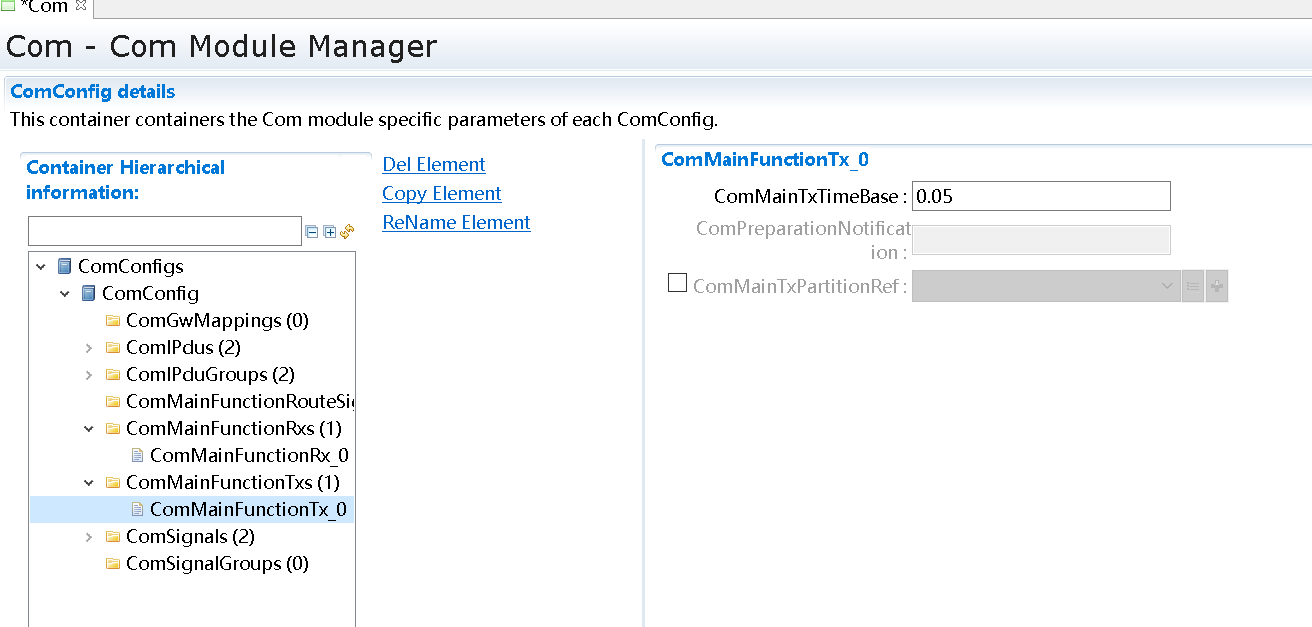Click the add plus icon beside ComMainTxPartitionRef

[1216, 286]
